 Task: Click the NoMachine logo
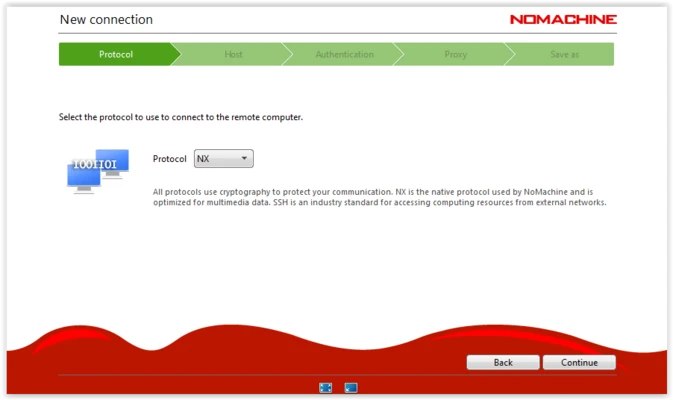pyautogui.click(x=563, y=19)
